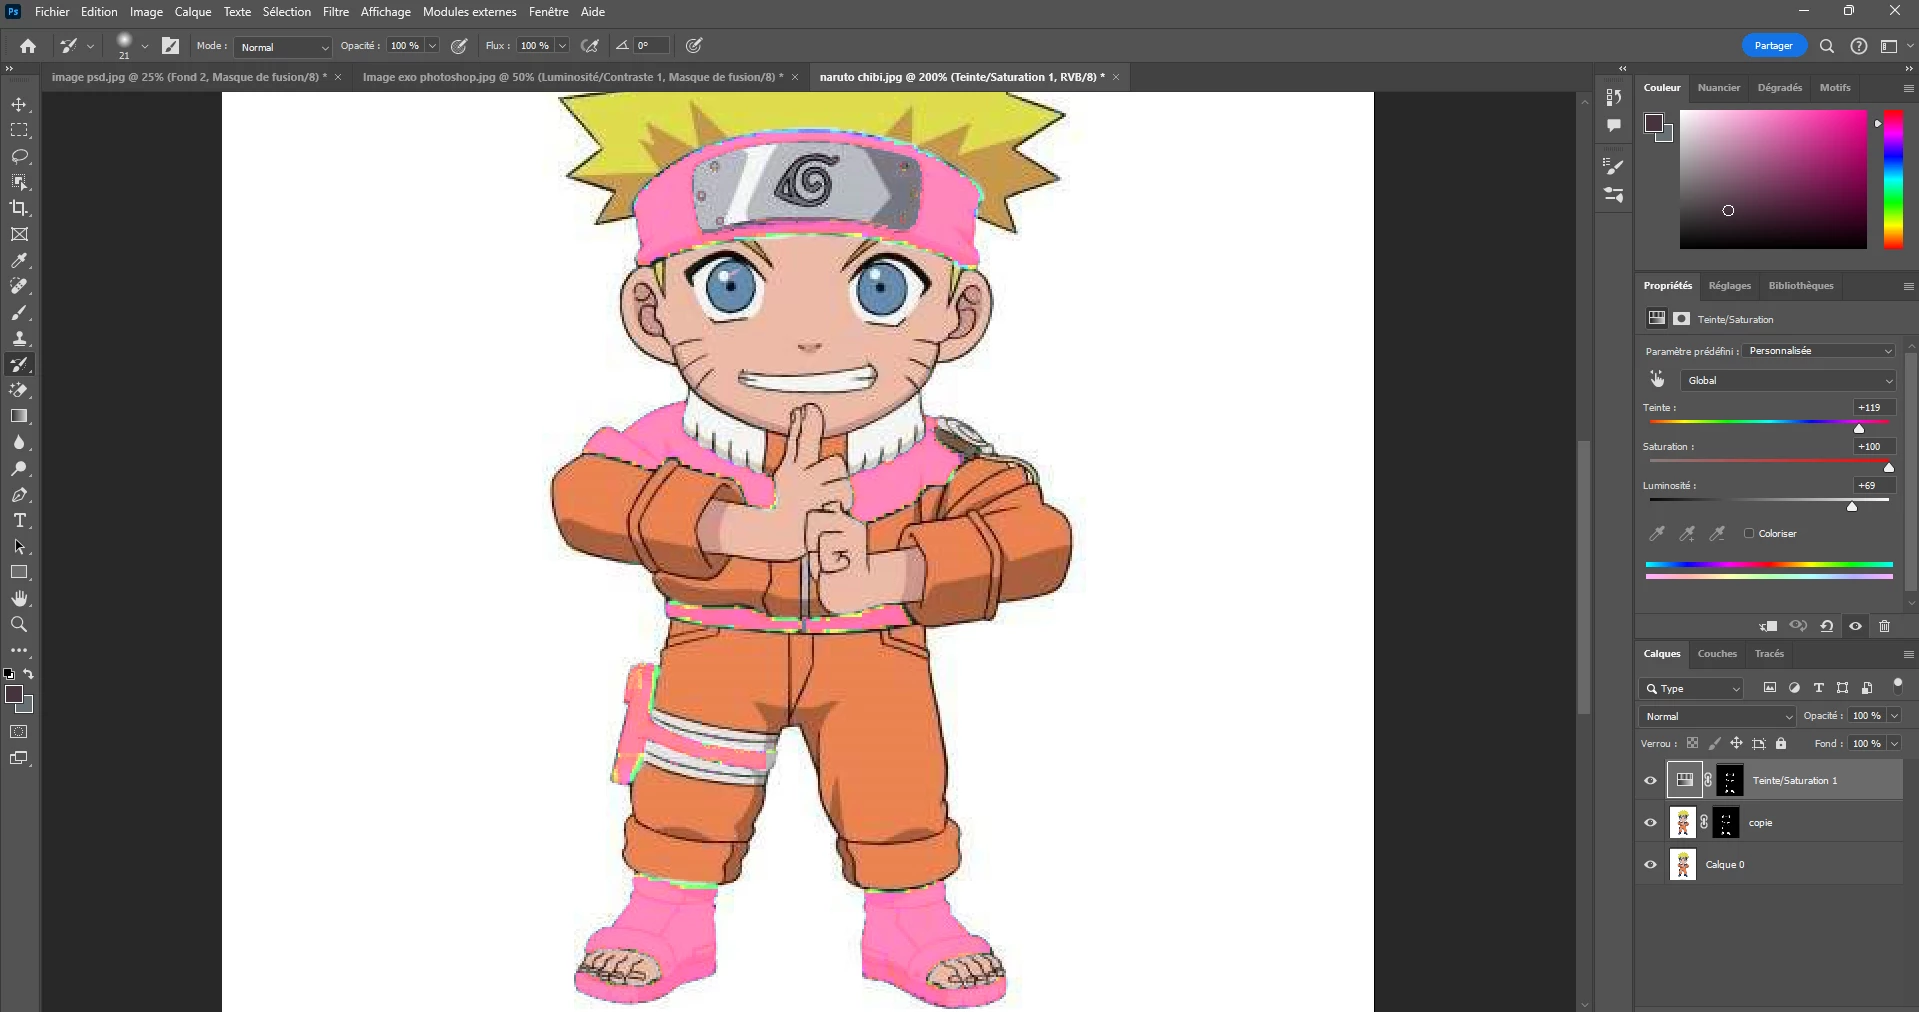1919x1012 pixels.
Task: Open the Flux dropdown in options bar
Action: tap(563, 46)
